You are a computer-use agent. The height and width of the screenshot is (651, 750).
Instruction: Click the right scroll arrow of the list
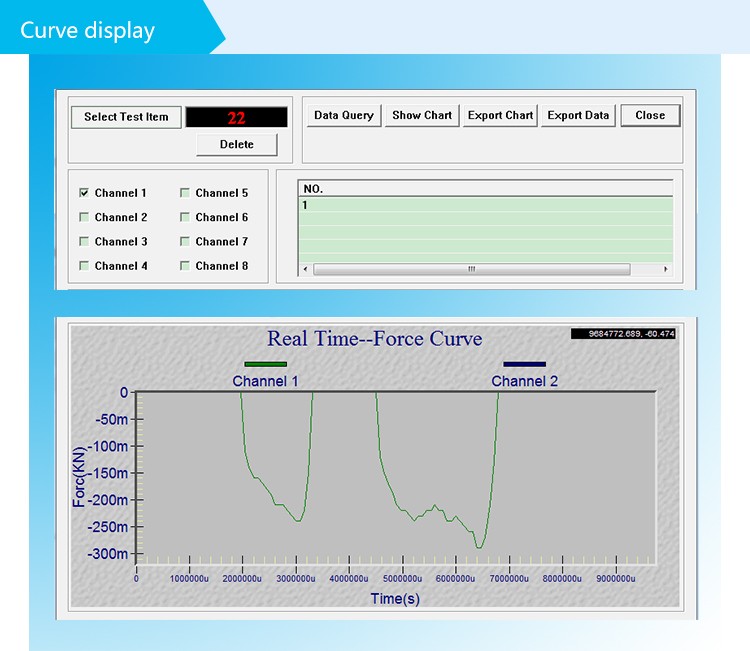tap(666, 270)
